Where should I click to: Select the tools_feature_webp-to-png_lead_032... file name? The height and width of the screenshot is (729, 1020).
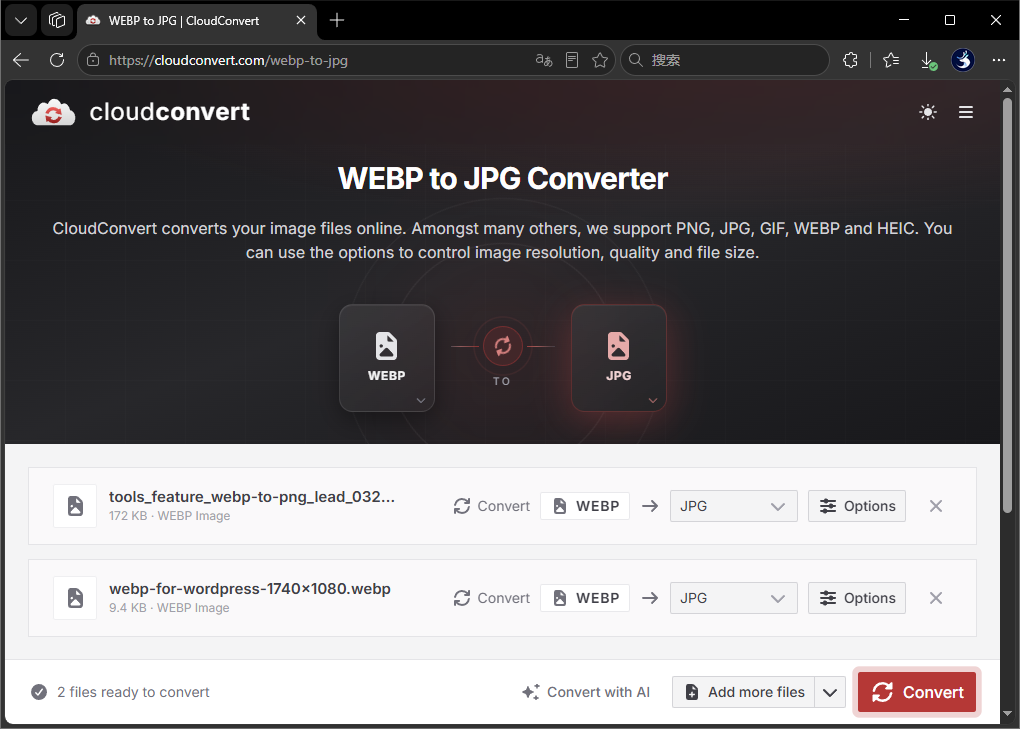(x=252, y=497)
